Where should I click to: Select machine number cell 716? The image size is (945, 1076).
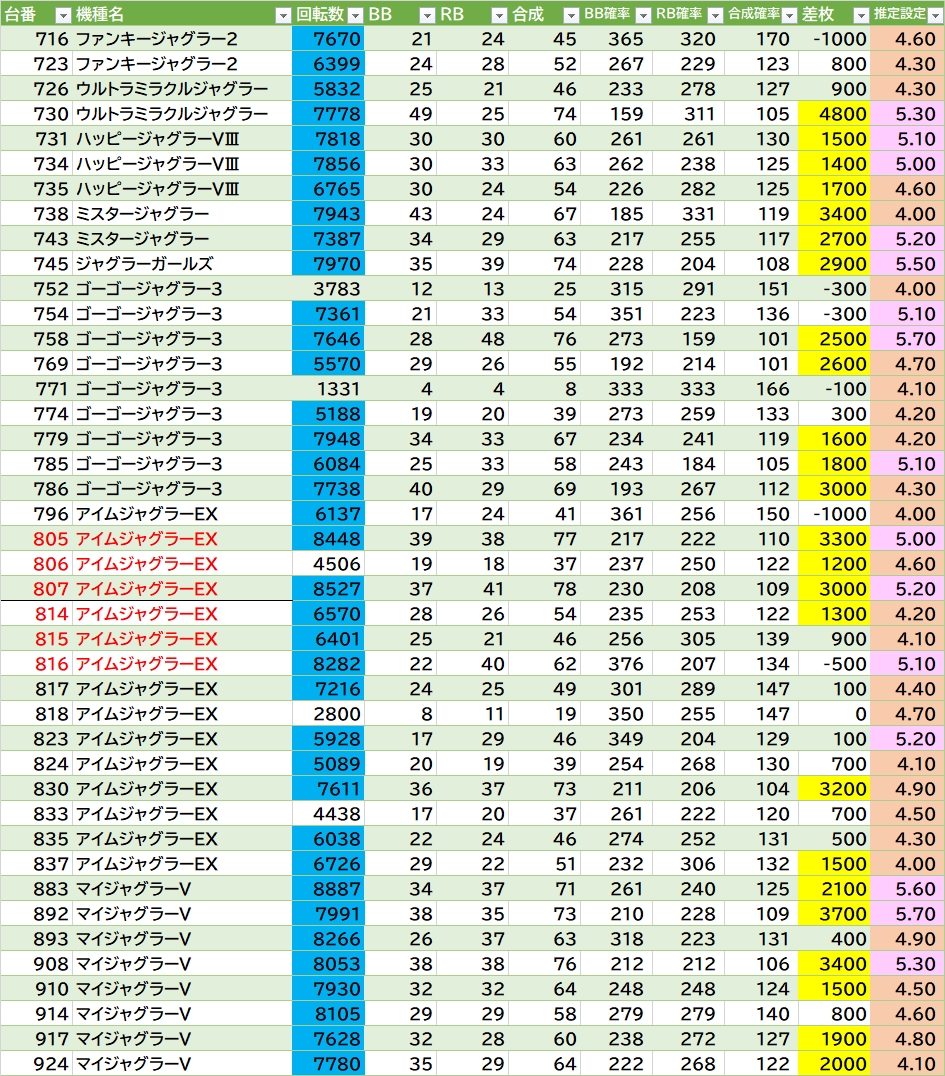[x=36, y=39]
